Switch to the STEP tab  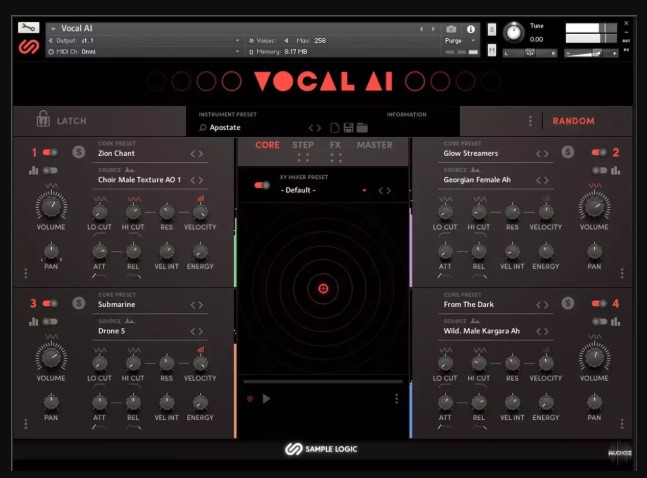(303, 145)
